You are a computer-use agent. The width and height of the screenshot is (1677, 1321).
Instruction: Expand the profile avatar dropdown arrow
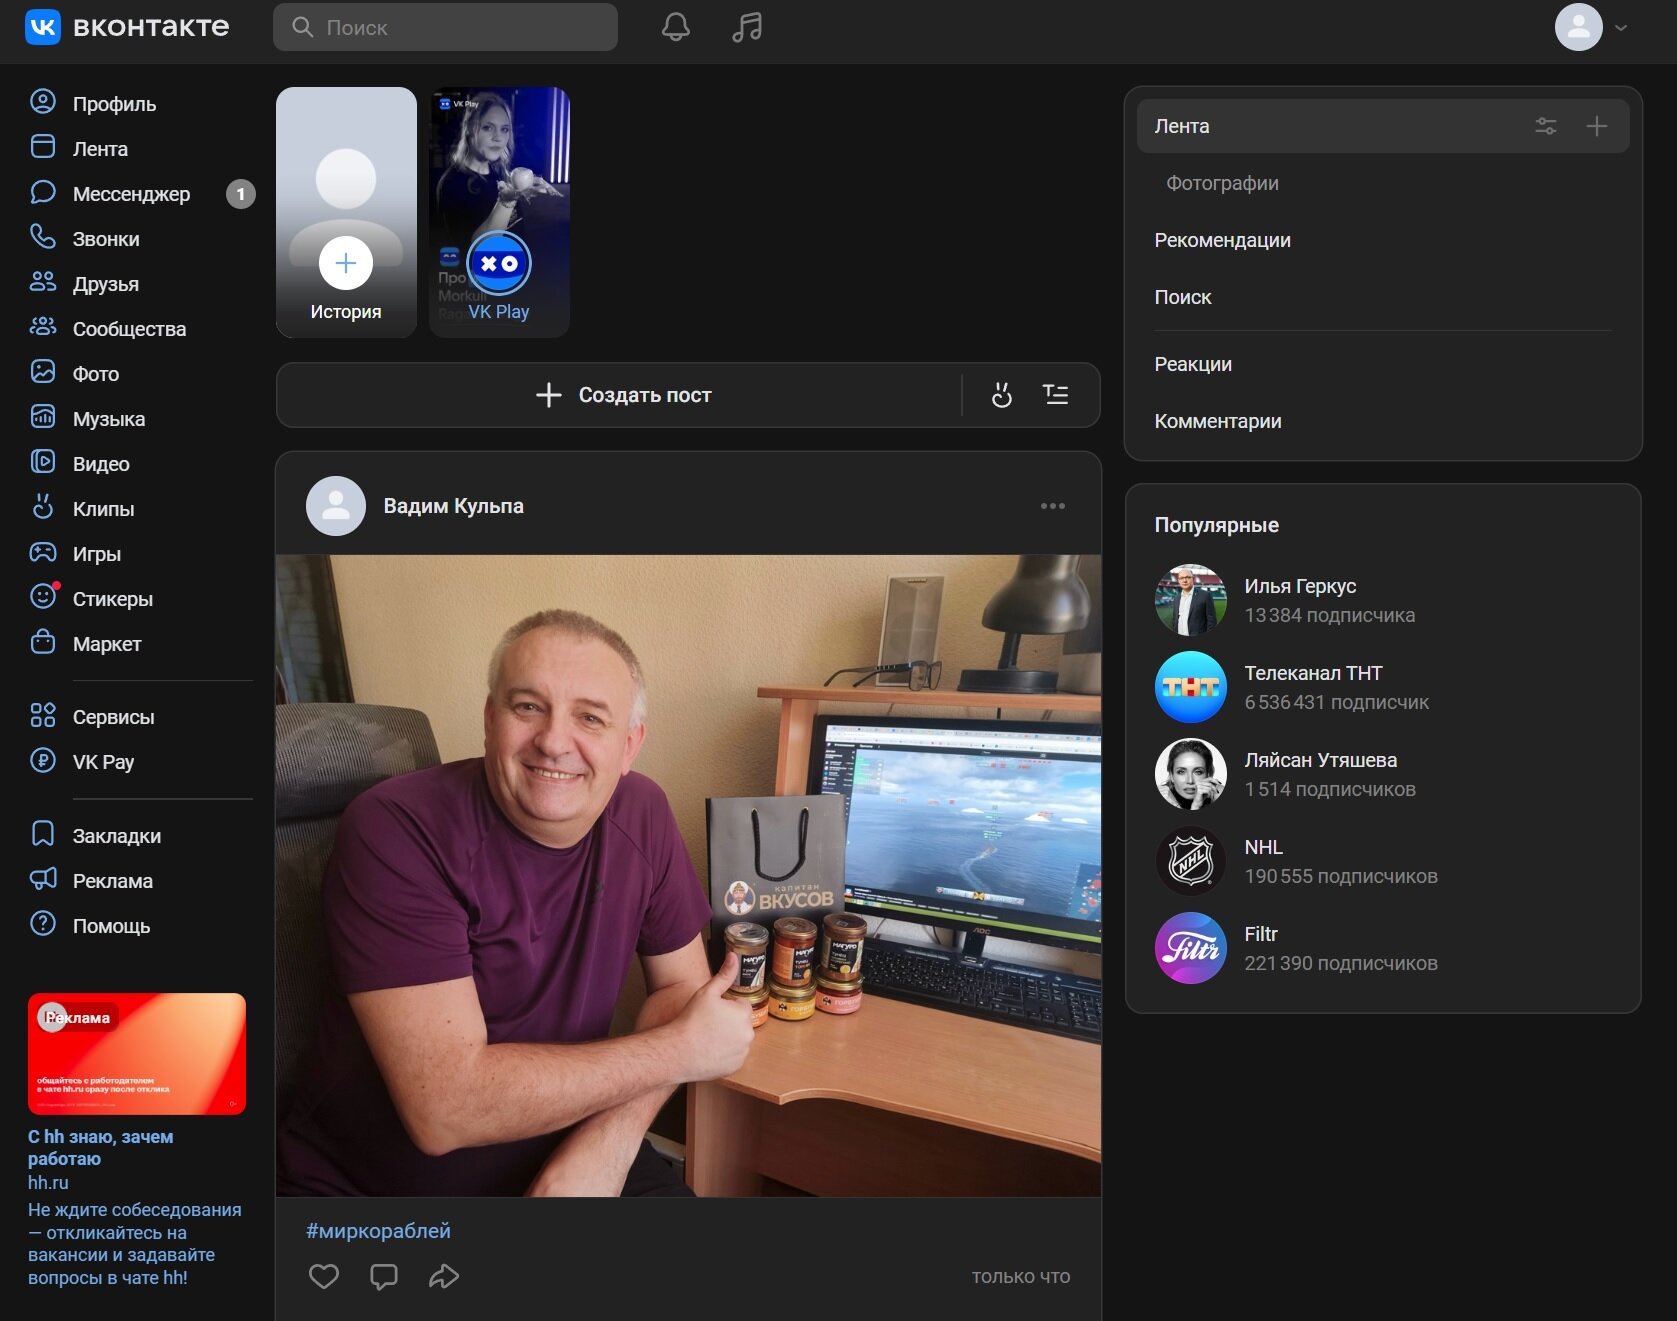1621,28
